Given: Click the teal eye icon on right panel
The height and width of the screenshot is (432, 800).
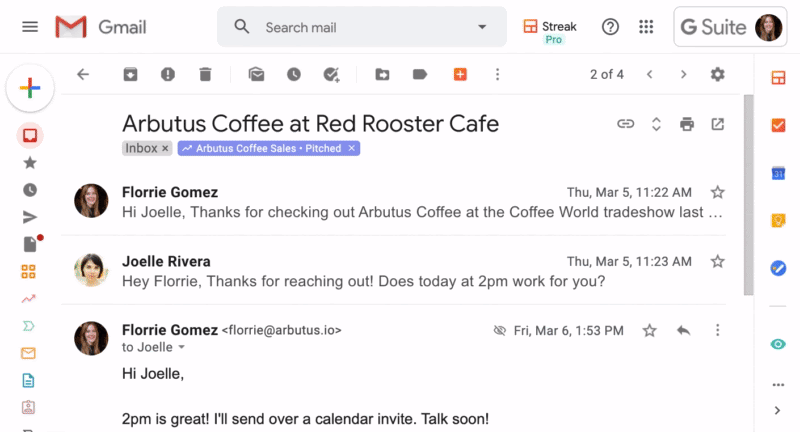Looking at the screenshot, I should point(778,344).
